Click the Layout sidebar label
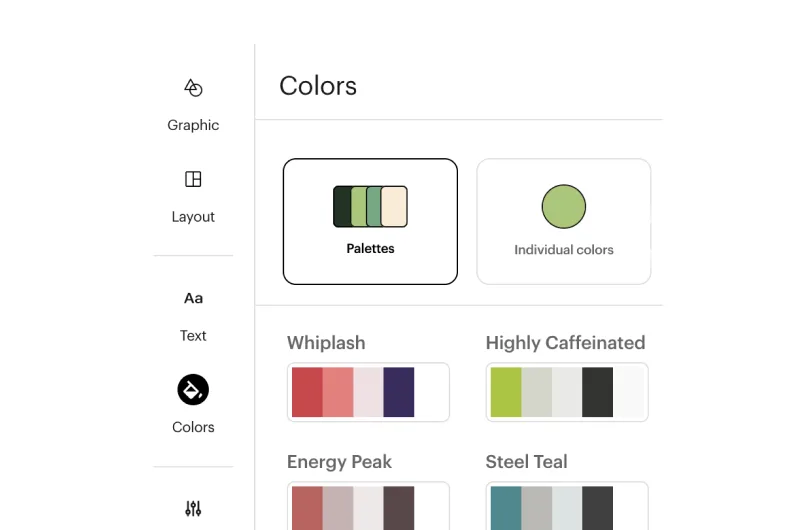 pos(193,217)
